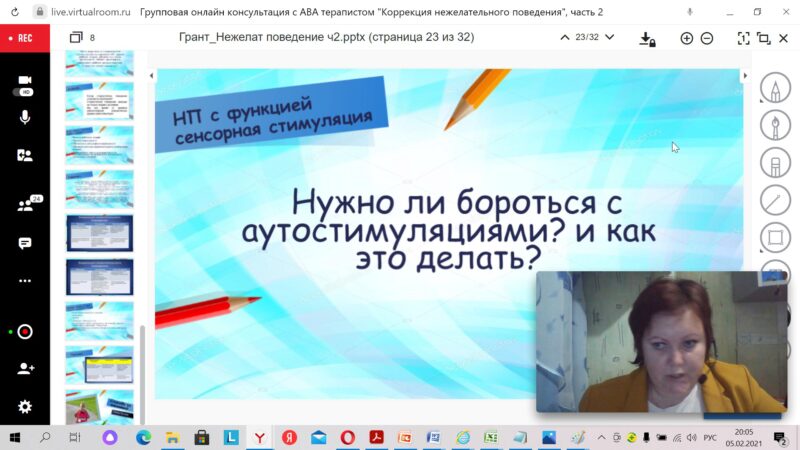Screen dimensions: 800x450
Task: Open PowerPoint from the taskbar
Action: point(405,437)
